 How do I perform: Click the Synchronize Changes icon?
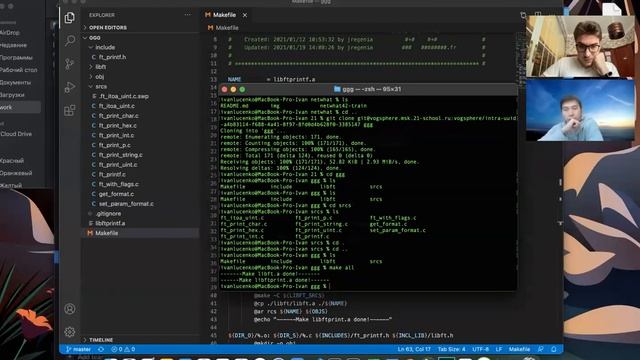point(101,349)
